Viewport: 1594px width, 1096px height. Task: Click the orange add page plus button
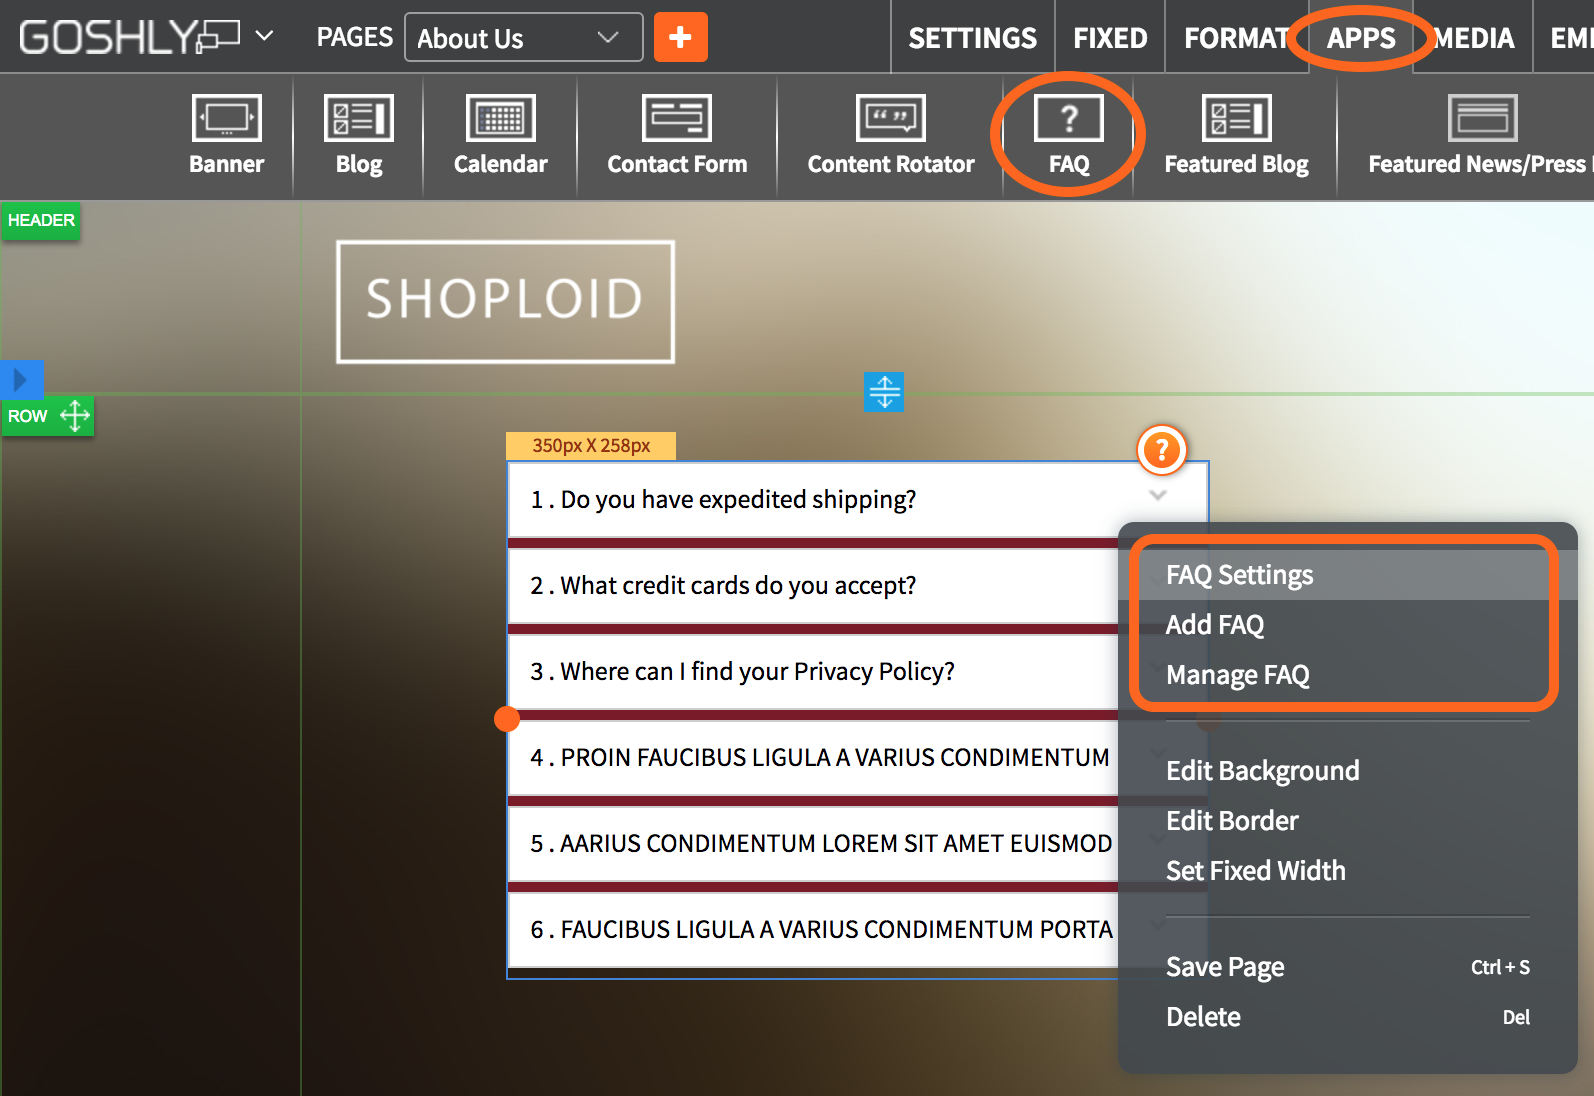coord(681,37)
